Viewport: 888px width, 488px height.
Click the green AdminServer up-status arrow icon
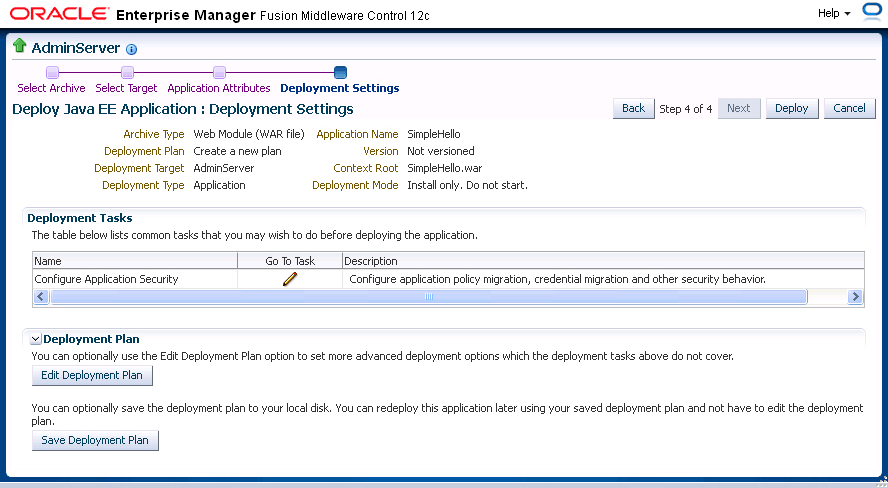coord(20,46)
